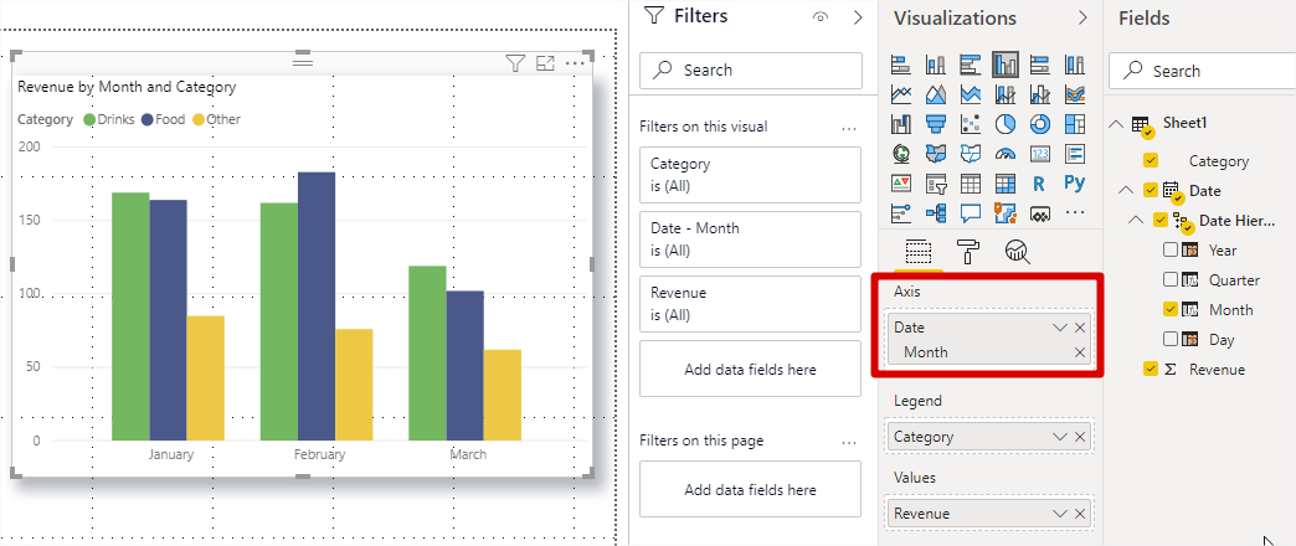Viewport: 1296px width, 546px height.
Task: Select the scatter chart visualization
Action: pyautogui.click(x=970, y=124)
